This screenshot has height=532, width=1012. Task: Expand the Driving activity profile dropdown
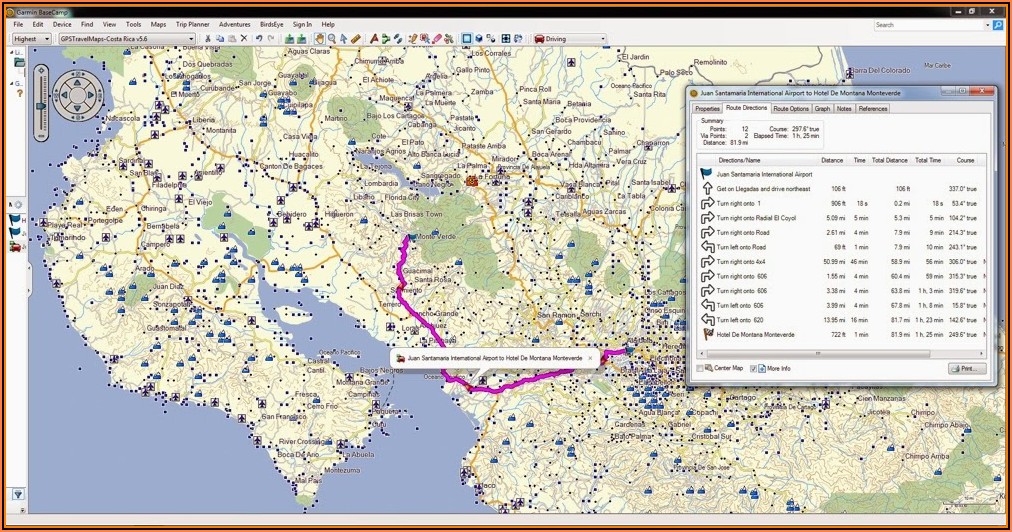570,39
